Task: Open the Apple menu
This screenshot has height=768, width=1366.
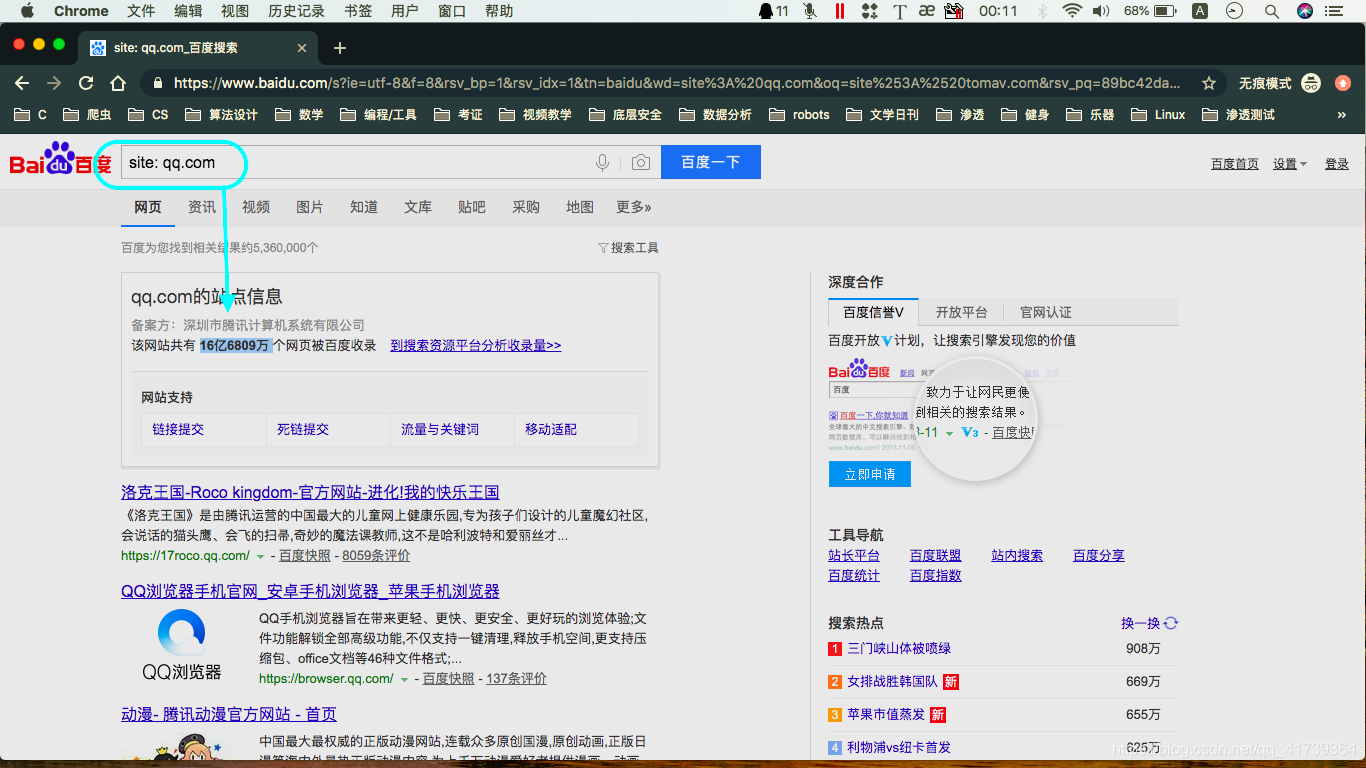Action: [x=27, y=11]
